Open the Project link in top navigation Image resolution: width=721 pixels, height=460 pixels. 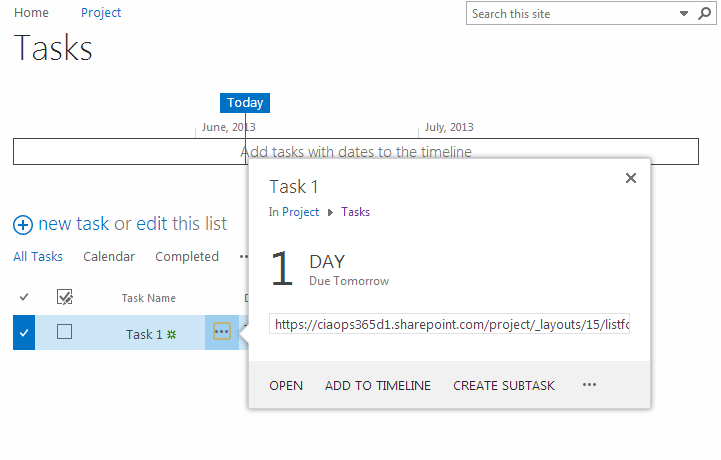pyautogui.click(x=101, y=13)
